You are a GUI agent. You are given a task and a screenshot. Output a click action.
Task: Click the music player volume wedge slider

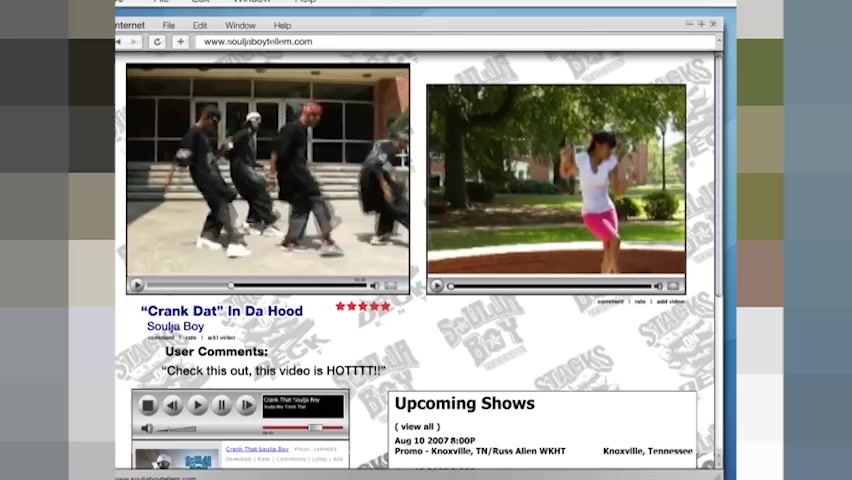(177, 429)
